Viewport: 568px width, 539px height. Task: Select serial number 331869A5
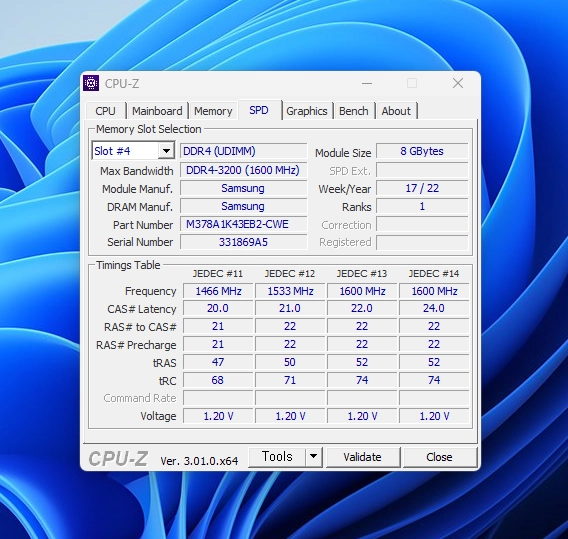coord(243,242)
